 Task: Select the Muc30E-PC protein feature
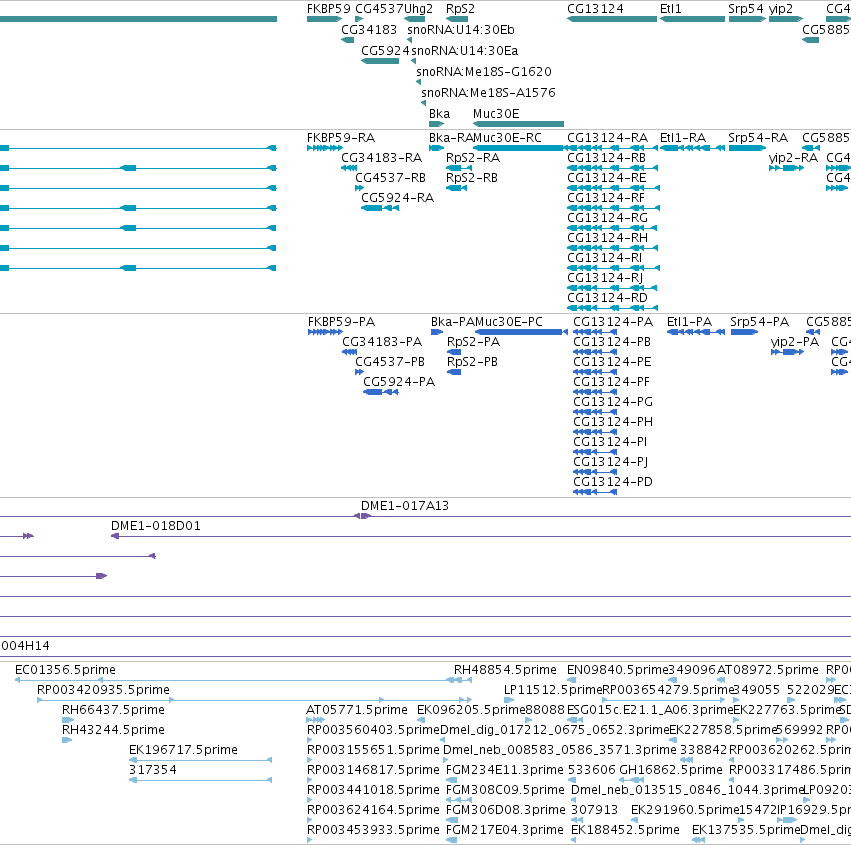tap(521, 332)
